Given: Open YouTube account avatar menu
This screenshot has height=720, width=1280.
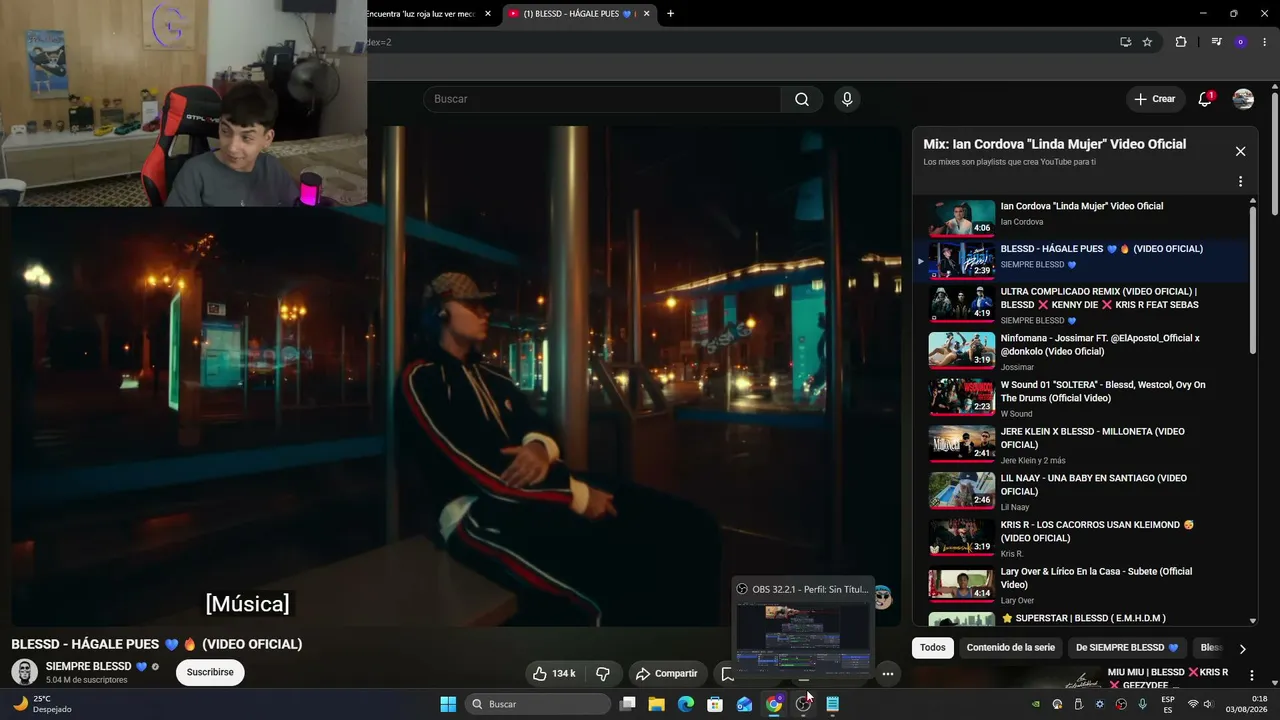Looking at the screenshot, I should [x=1243, y=99].
